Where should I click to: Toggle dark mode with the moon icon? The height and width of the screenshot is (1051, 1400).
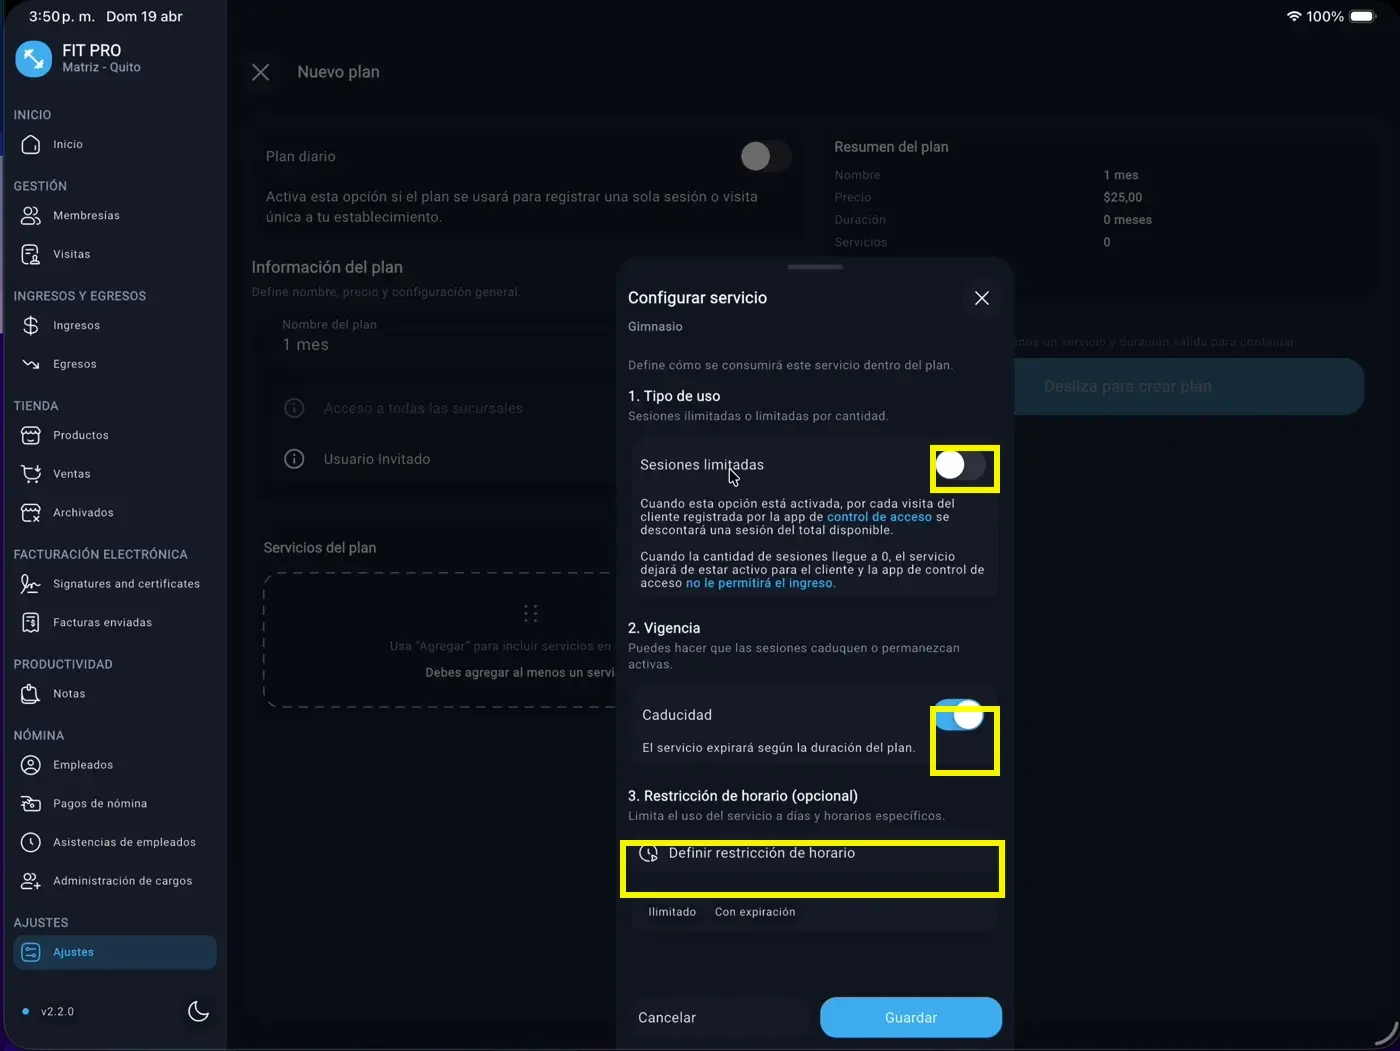point(198,1011)
